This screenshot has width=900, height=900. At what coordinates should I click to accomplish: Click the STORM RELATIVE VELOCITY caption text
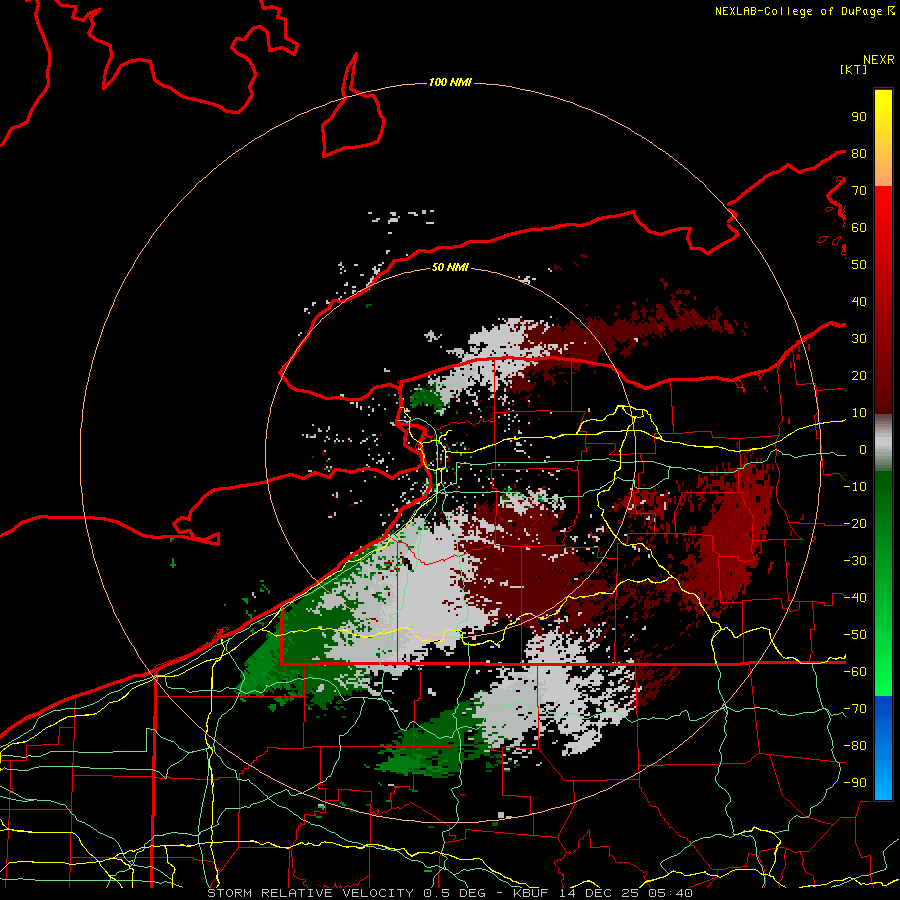[310, 893]
